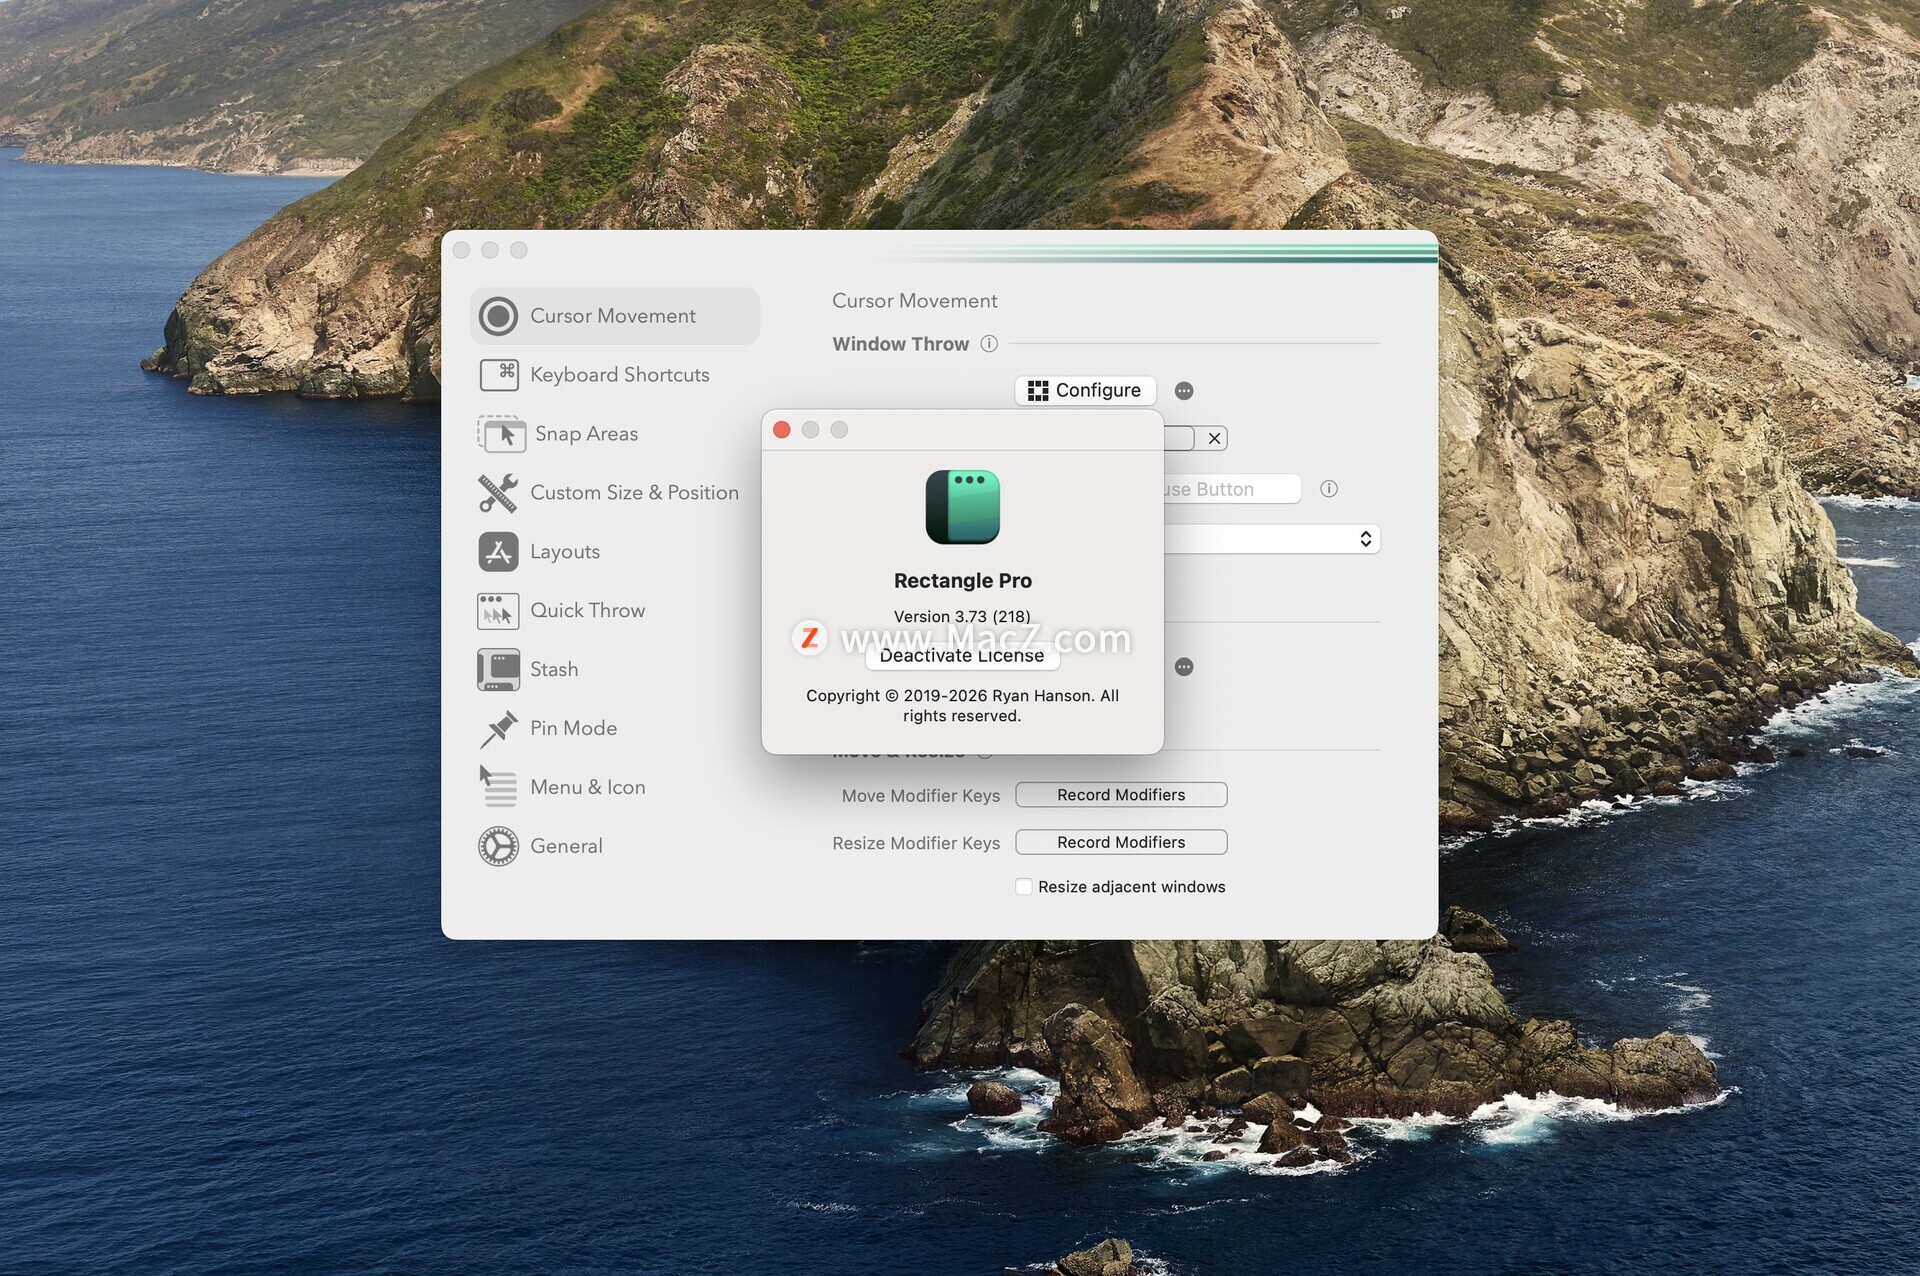
Task: Click ellipsis button next to Configure
Action: coord(1184,391)
